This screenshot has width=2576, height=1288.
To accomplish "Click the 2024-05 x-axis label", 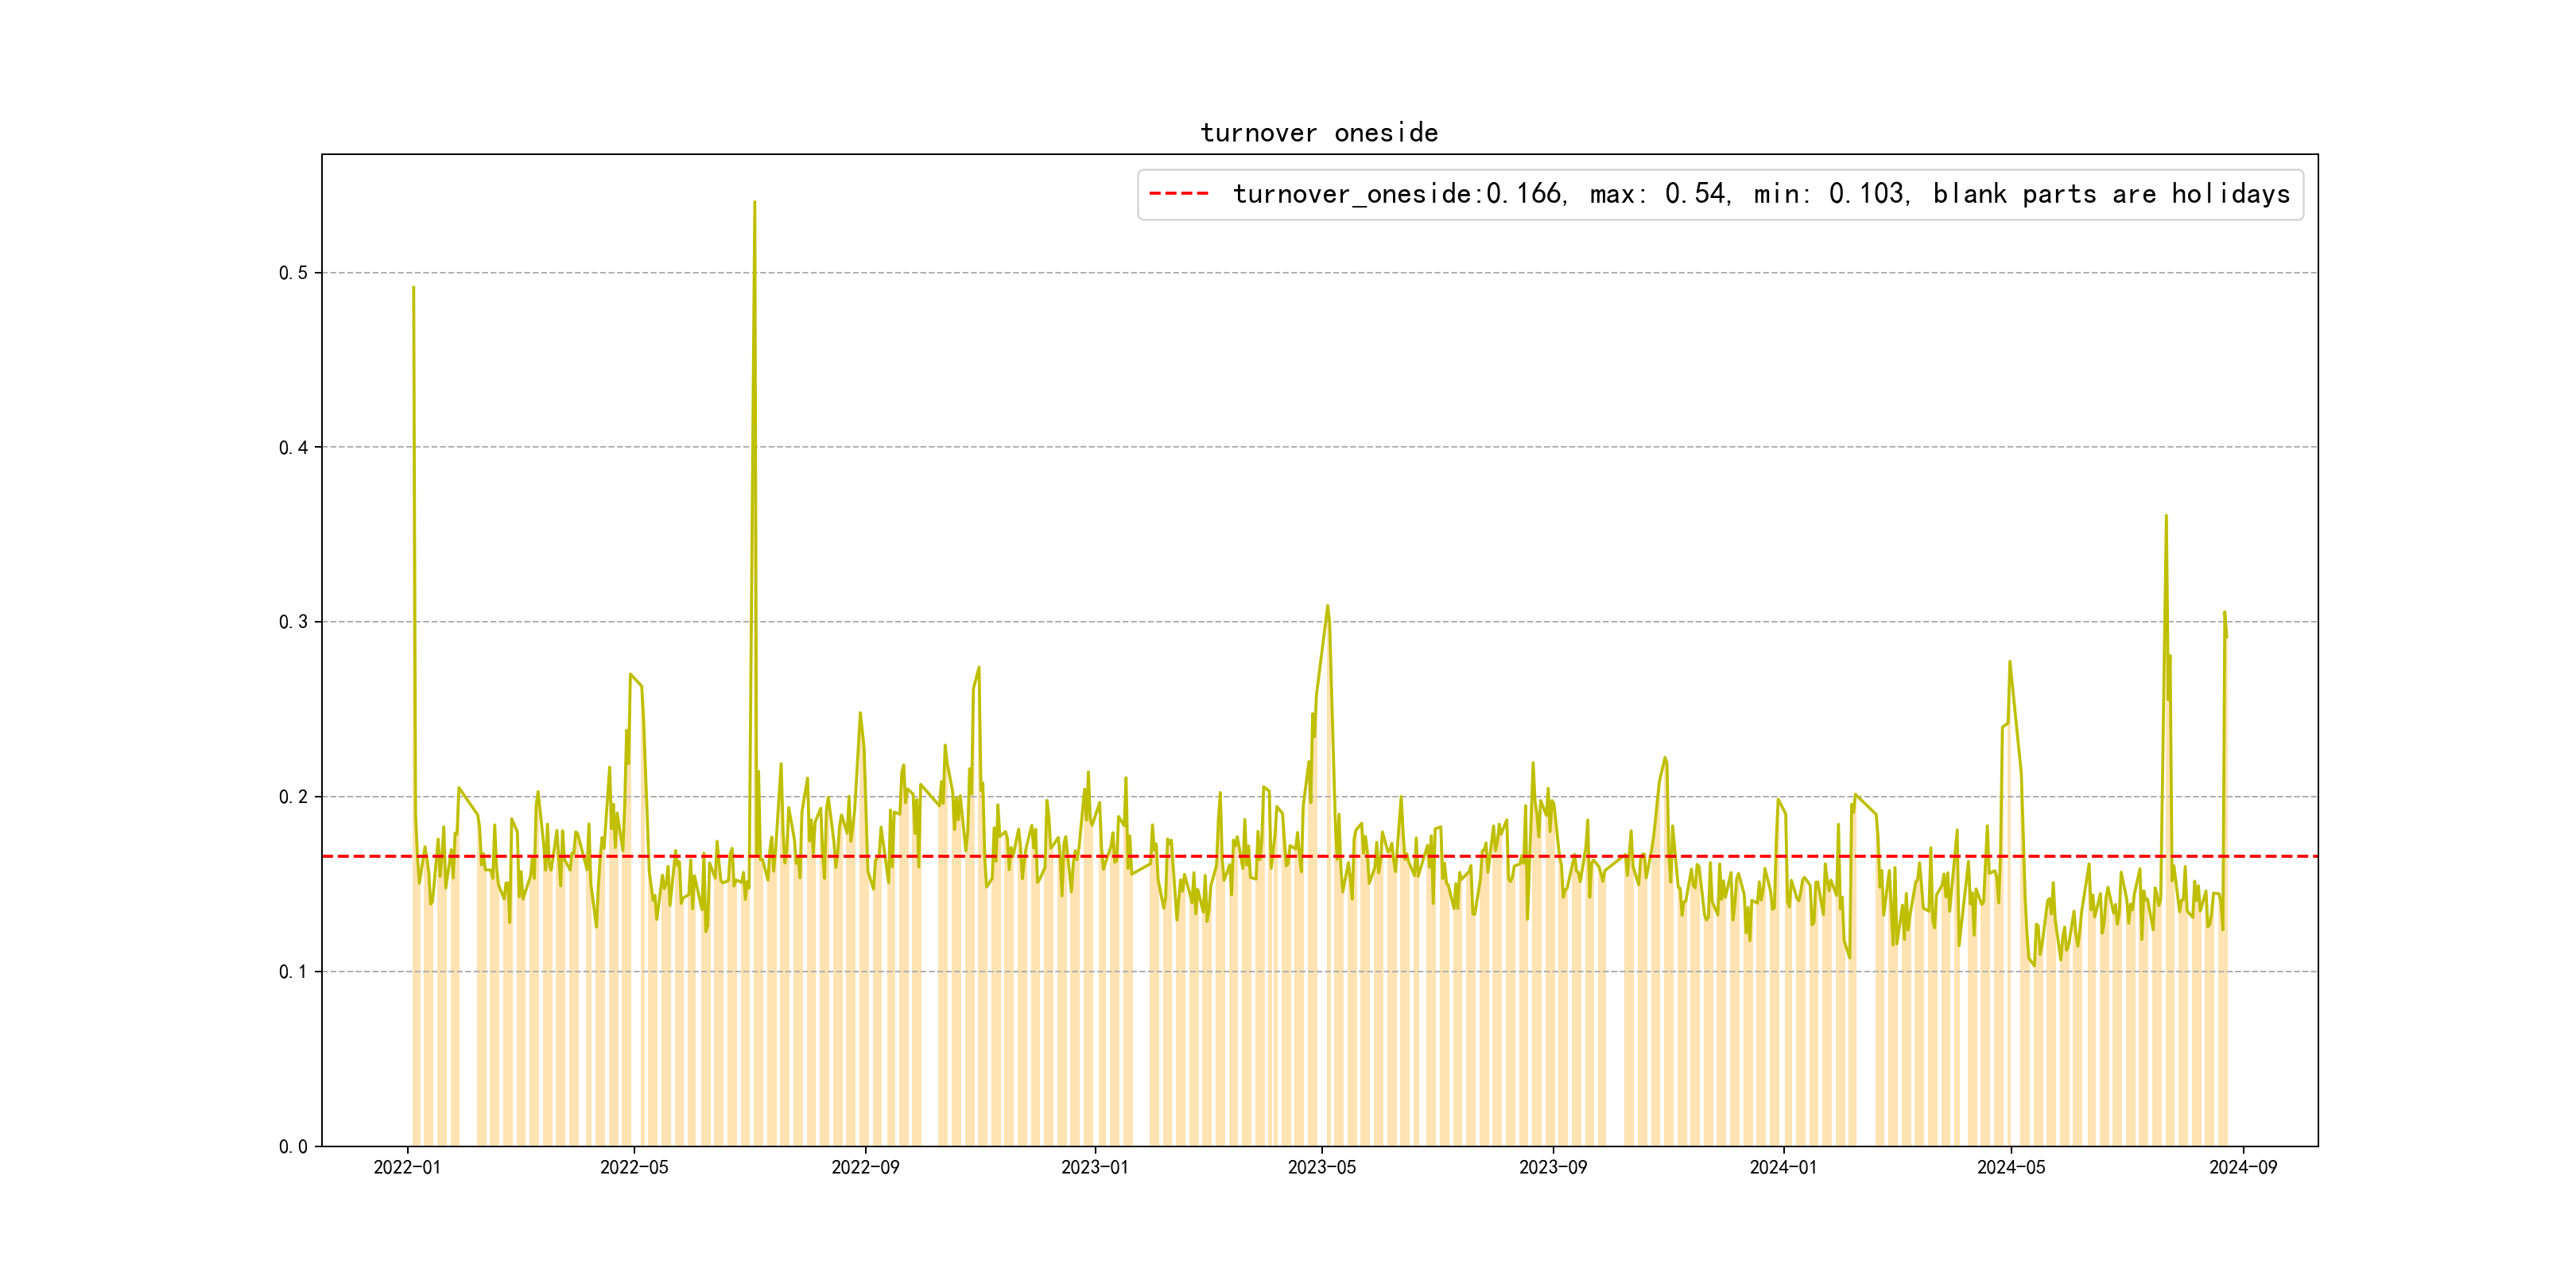I will (x=2011, y=1167).
